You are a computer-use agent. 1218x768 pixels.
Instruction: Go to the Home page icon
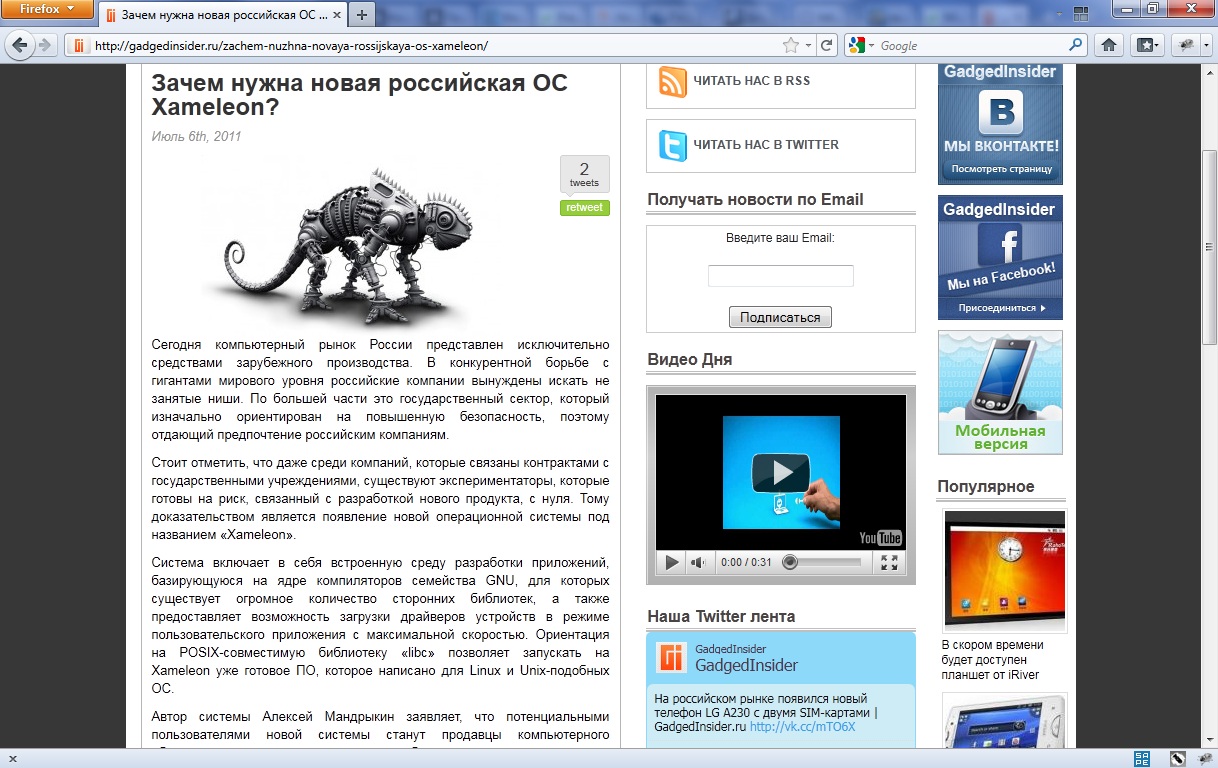1108,45
